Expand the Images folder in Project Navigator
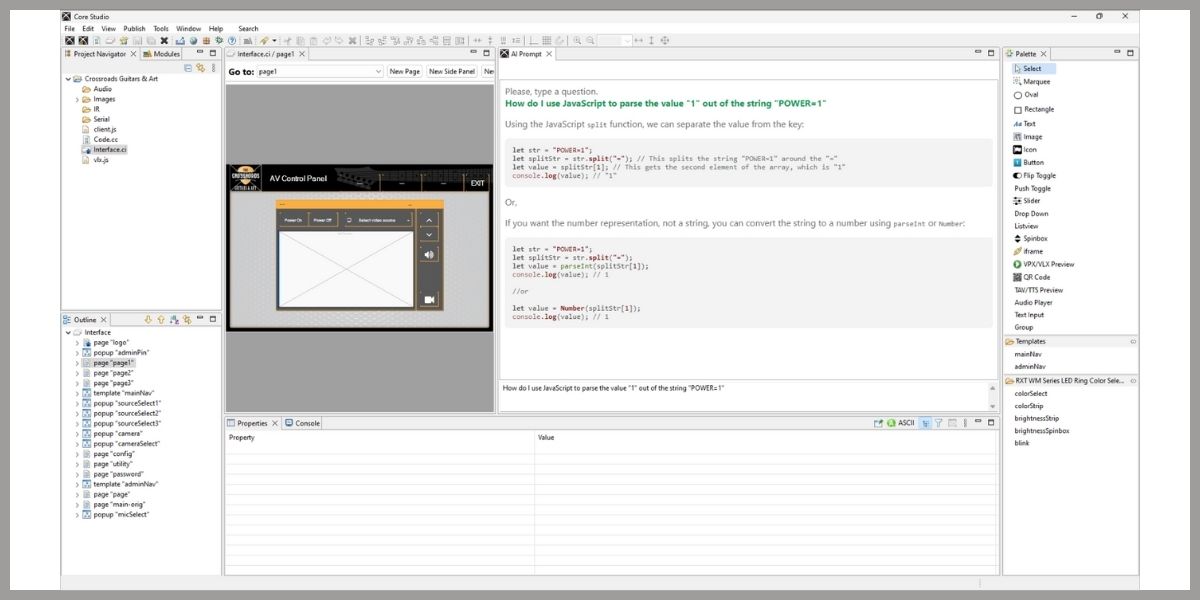 (77, 99)
